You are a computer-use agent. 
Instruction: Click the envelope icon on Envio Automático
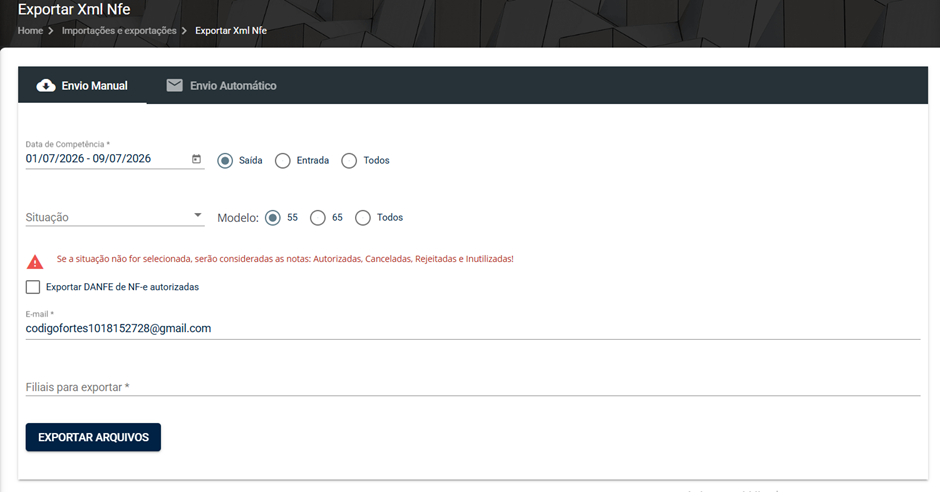[x=174, y=85]
